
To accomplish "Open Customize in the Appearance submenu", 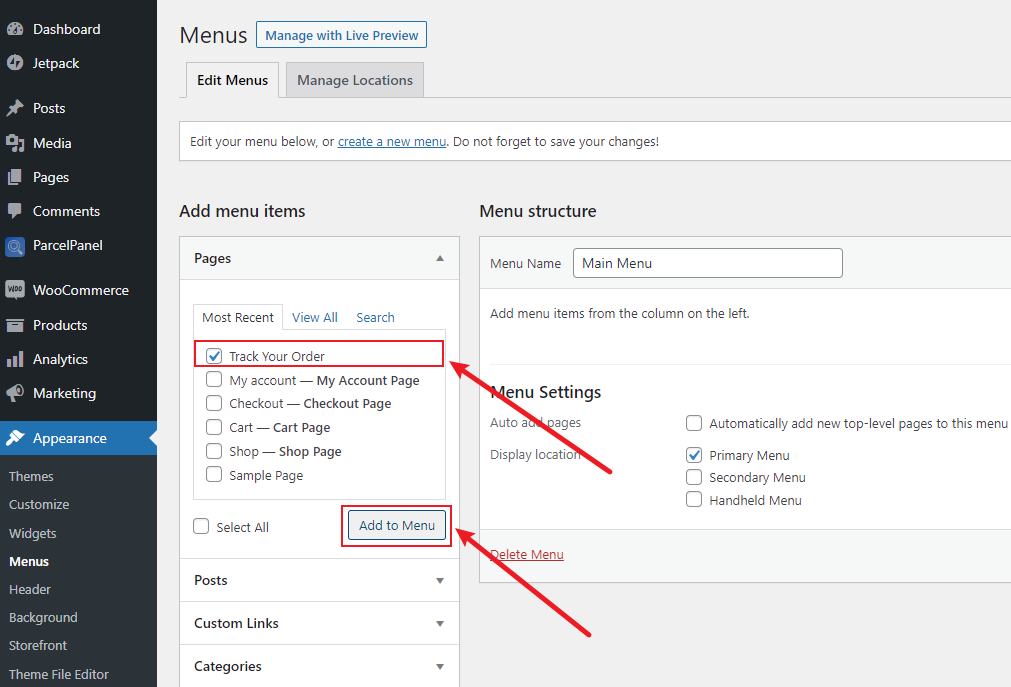I will (x=39, y=504).
